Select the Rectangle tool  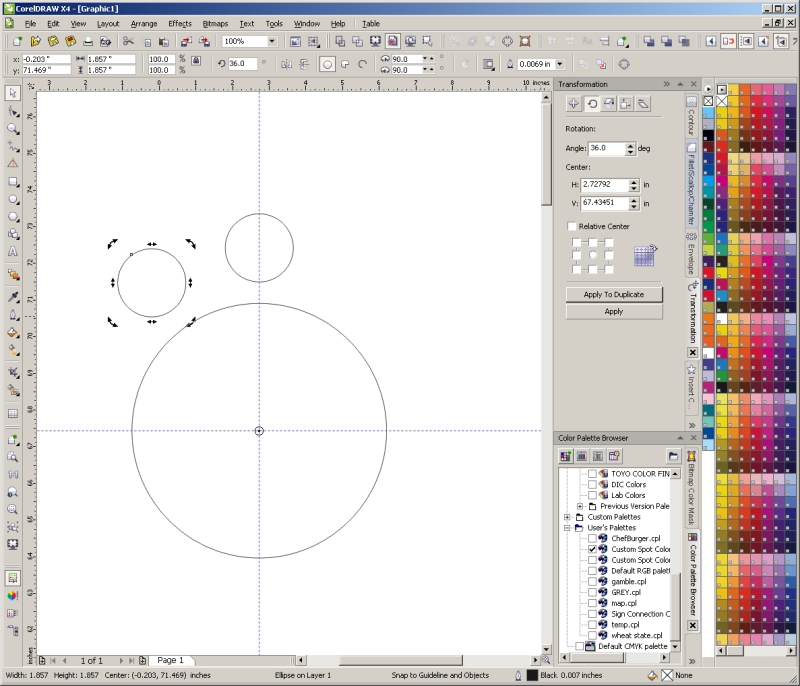point(13,182)
